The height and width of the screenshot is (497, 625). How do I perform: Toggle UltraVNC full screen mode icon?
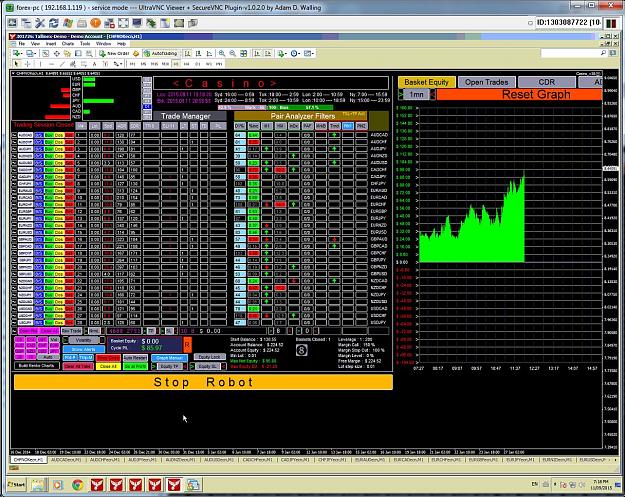pos(123,23)
